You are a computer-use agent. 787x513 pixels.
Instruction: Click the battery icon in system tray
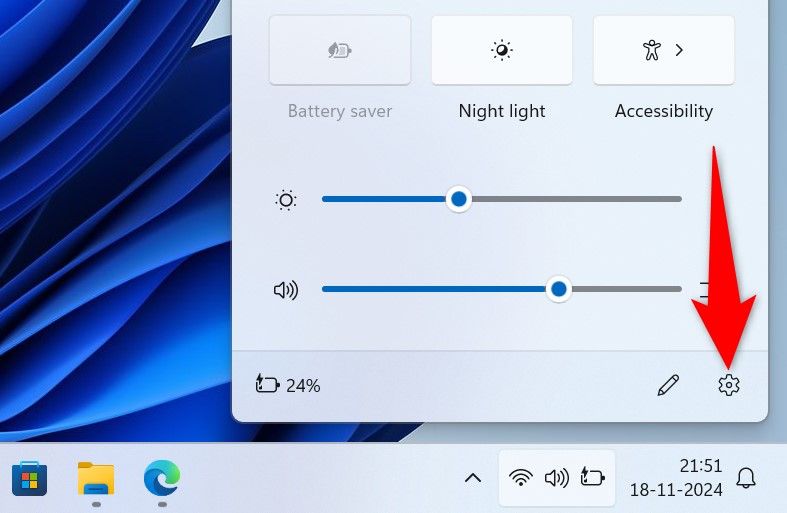pyautogui.click(x=592, y=478)
